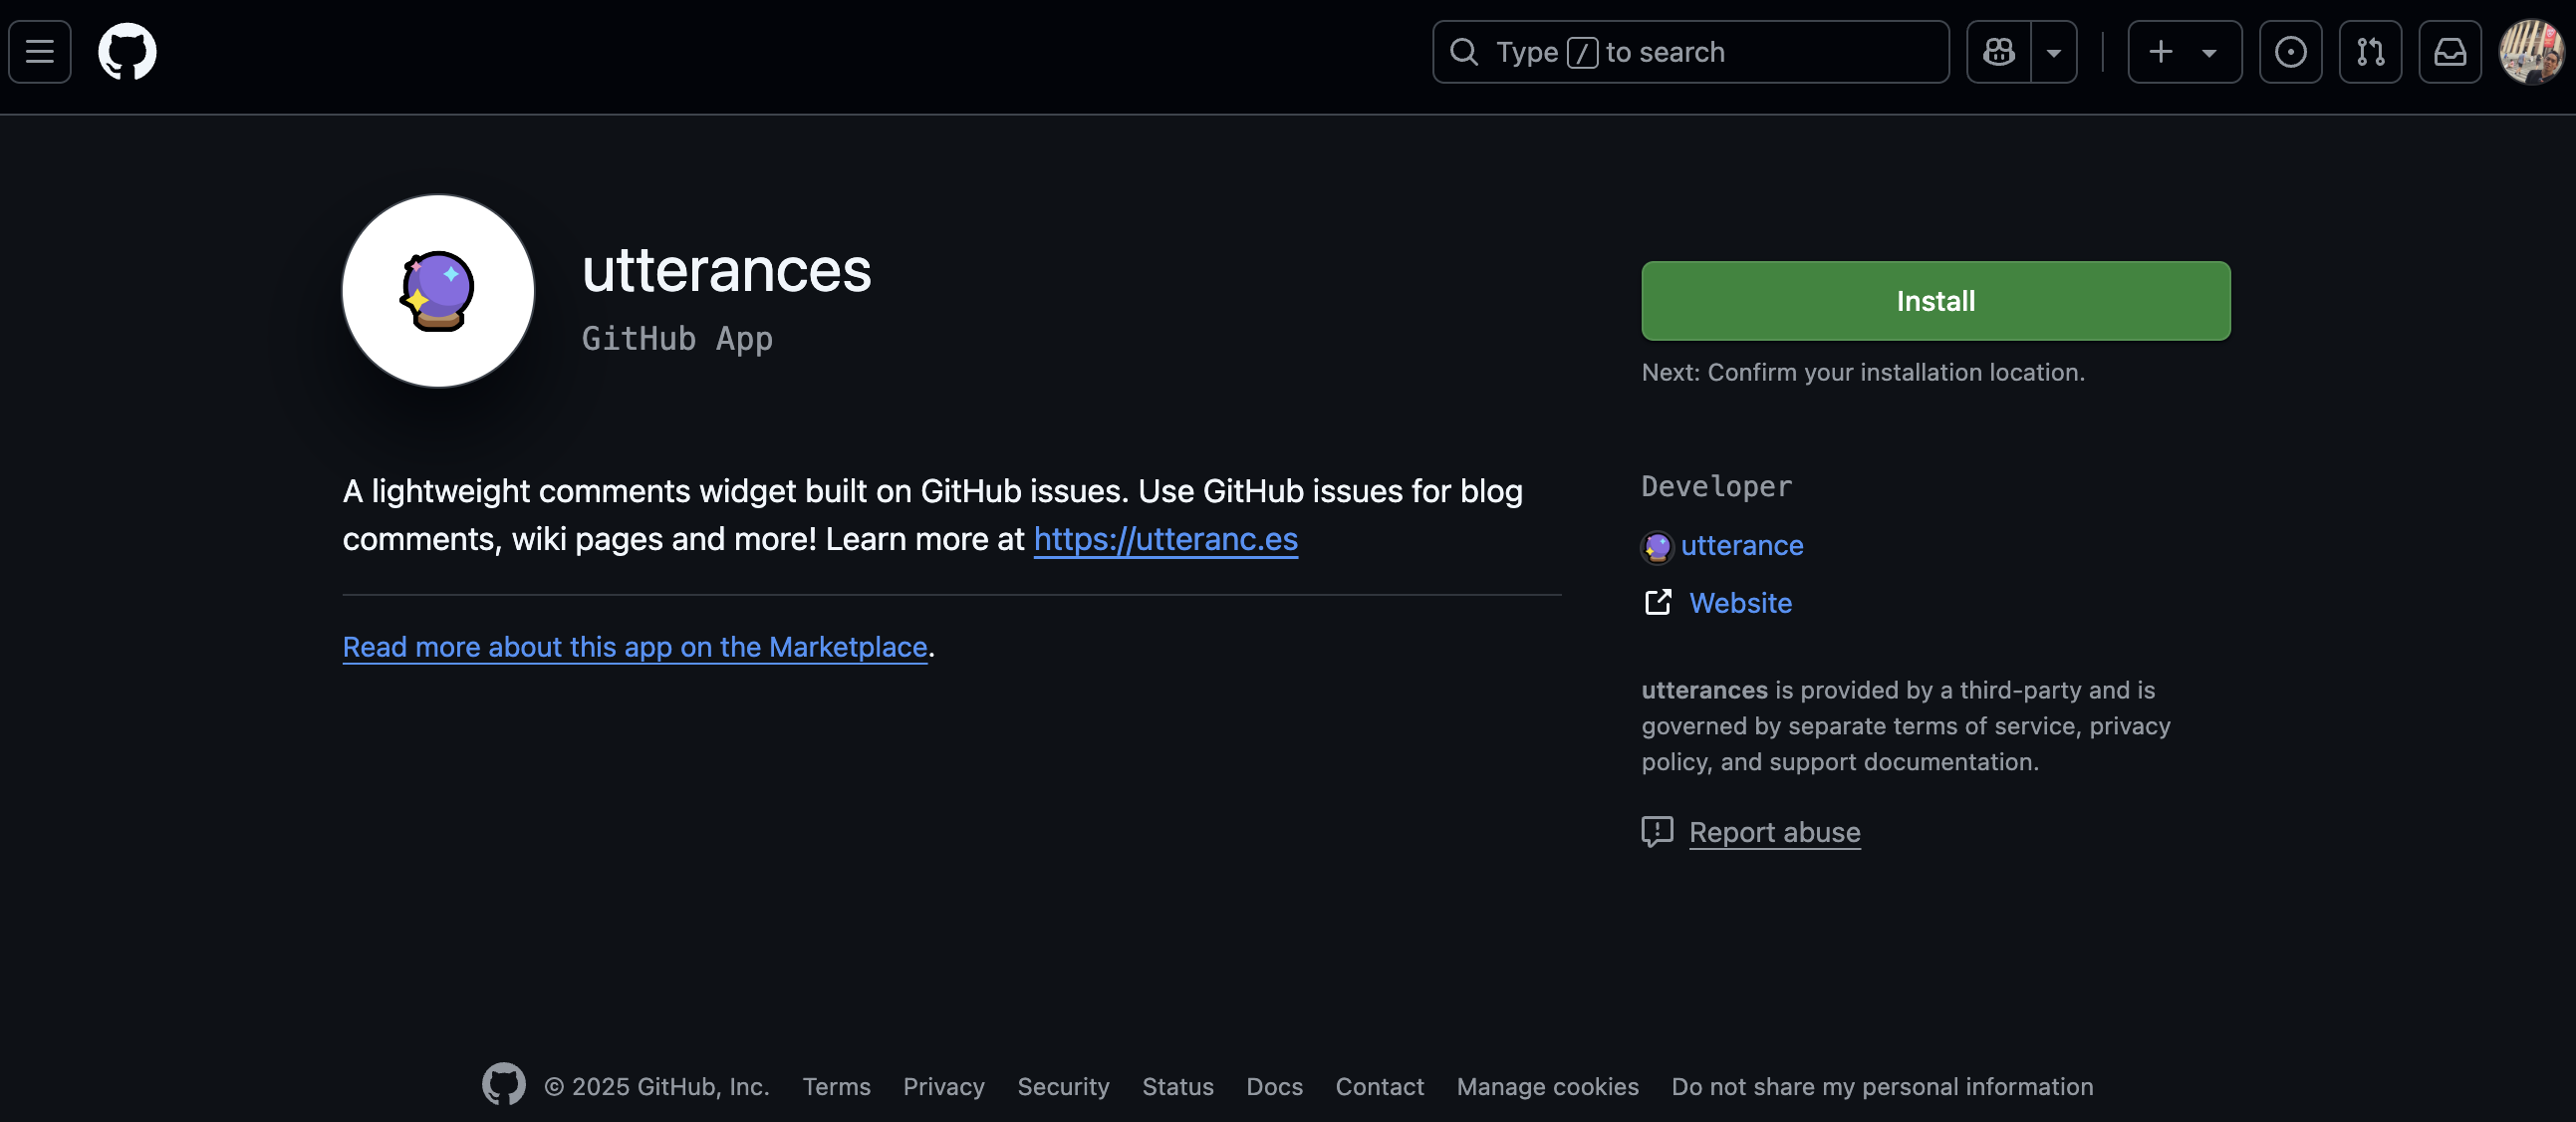Click the report icon beside Report abuse
Image resolution: width=2576 pixels, height=1122 pixels.
[1657, 832]
